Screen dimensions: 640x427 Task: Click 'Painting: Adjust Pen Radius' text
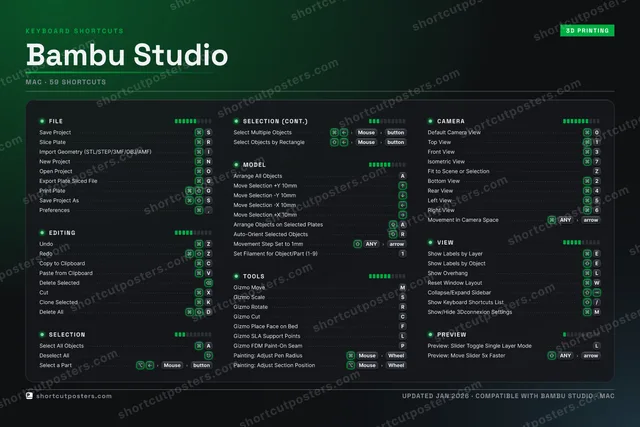[x=268, y=356]
